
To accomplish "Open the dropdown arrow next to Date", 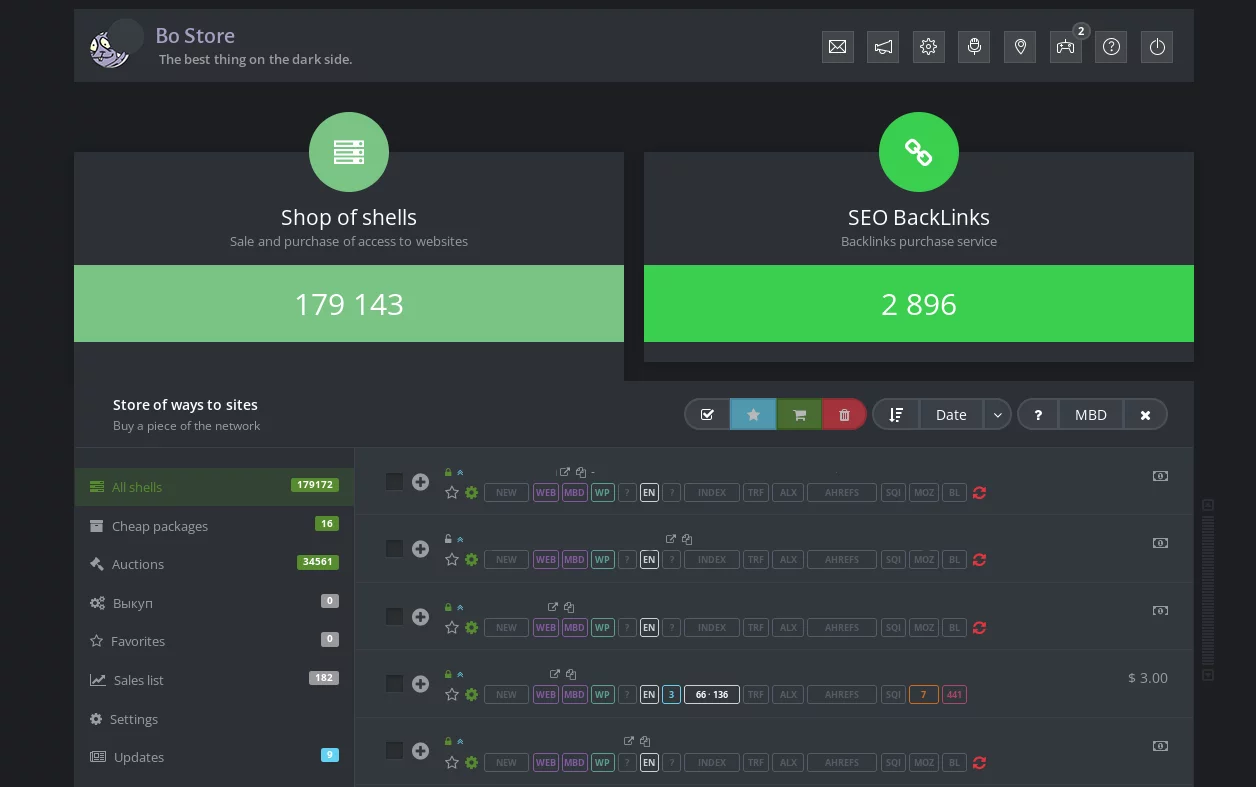I will point(997,415).
